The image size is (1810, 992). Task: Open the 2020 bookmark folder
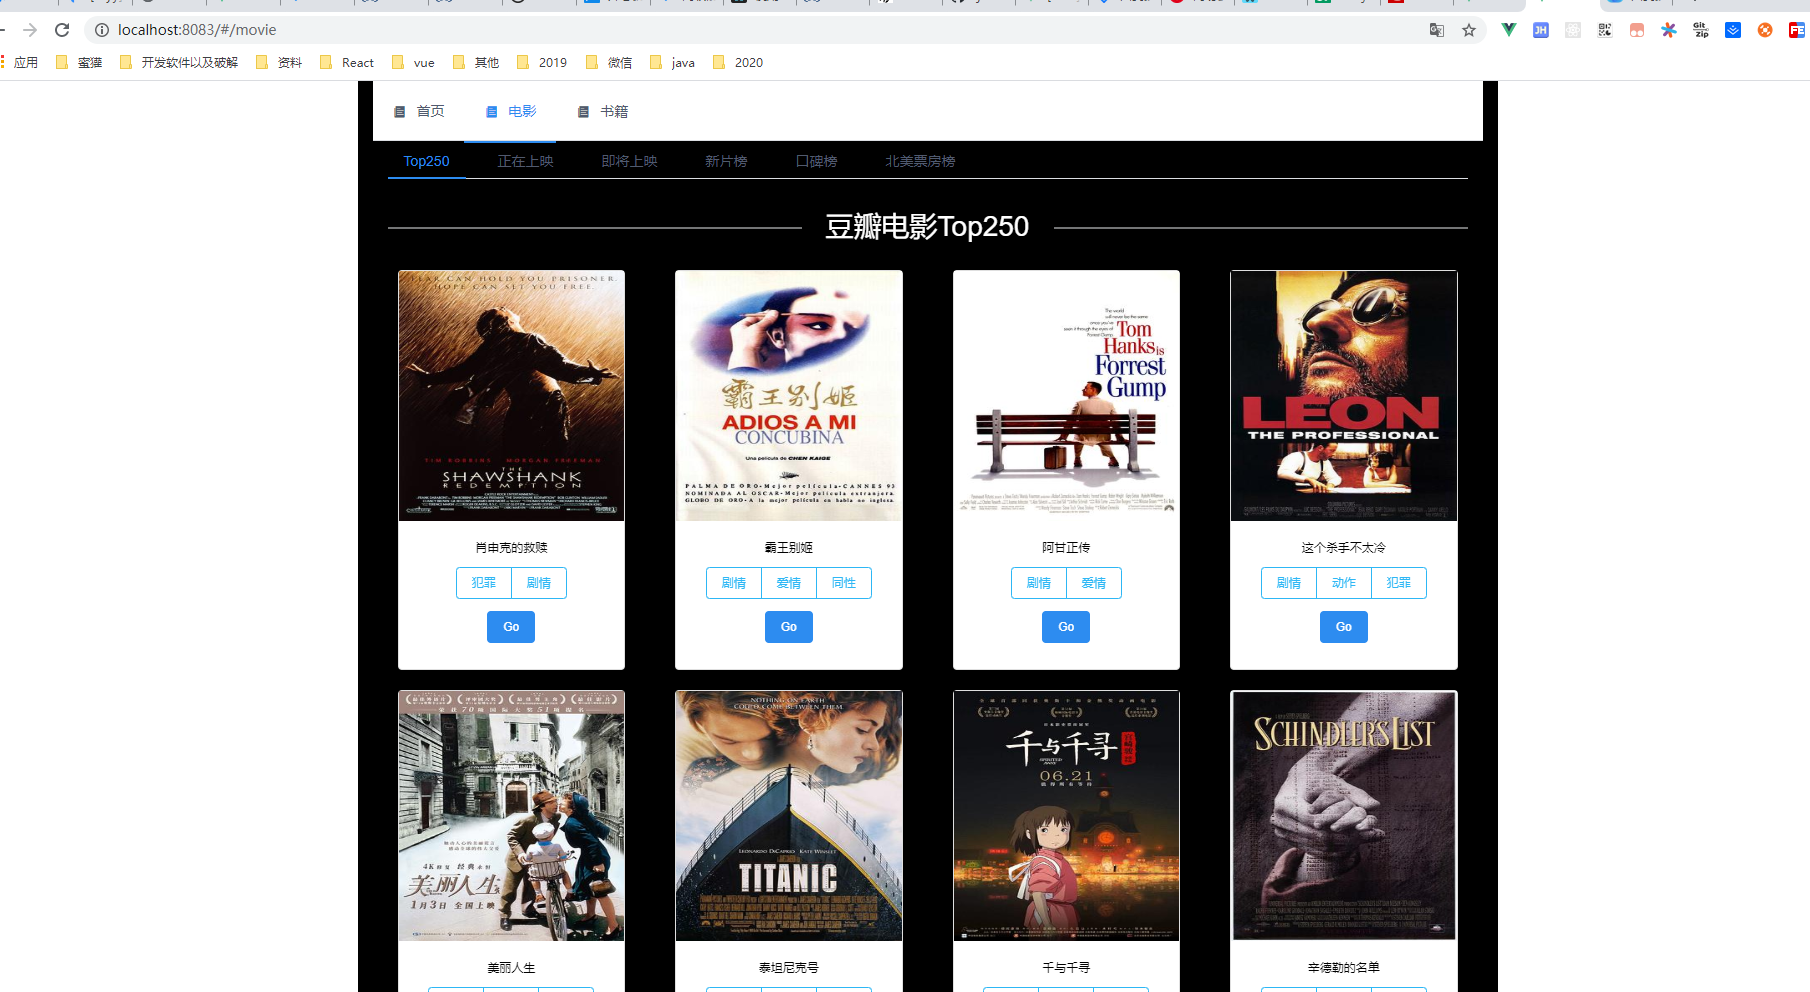(x=738, y=62)
